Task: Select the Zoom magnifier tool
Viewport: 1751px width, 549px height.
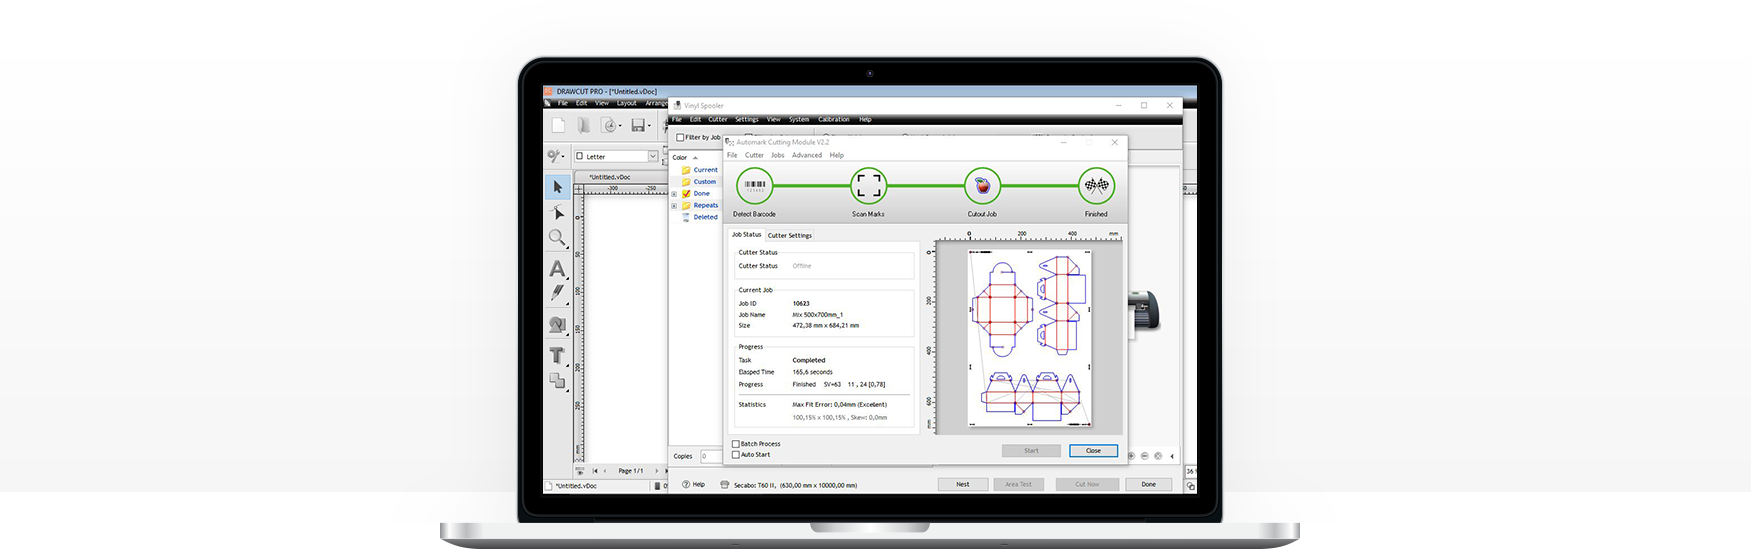Action: pyautogui.click(x=557, y=238)
